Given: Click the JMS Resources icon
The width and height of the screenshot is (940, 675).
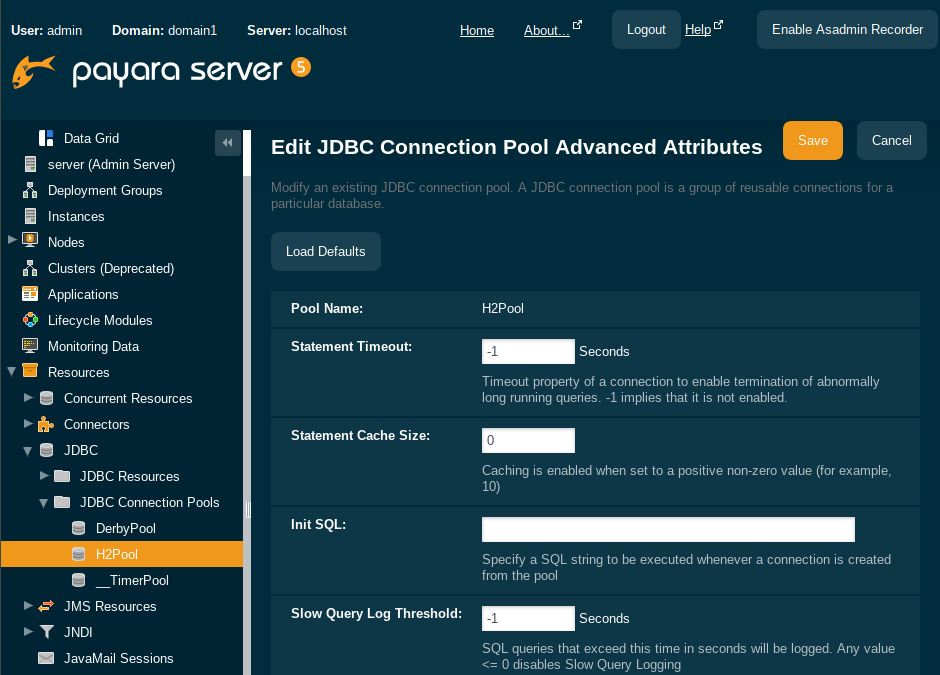Looking at the screenshot, I should tap(44, 606).
